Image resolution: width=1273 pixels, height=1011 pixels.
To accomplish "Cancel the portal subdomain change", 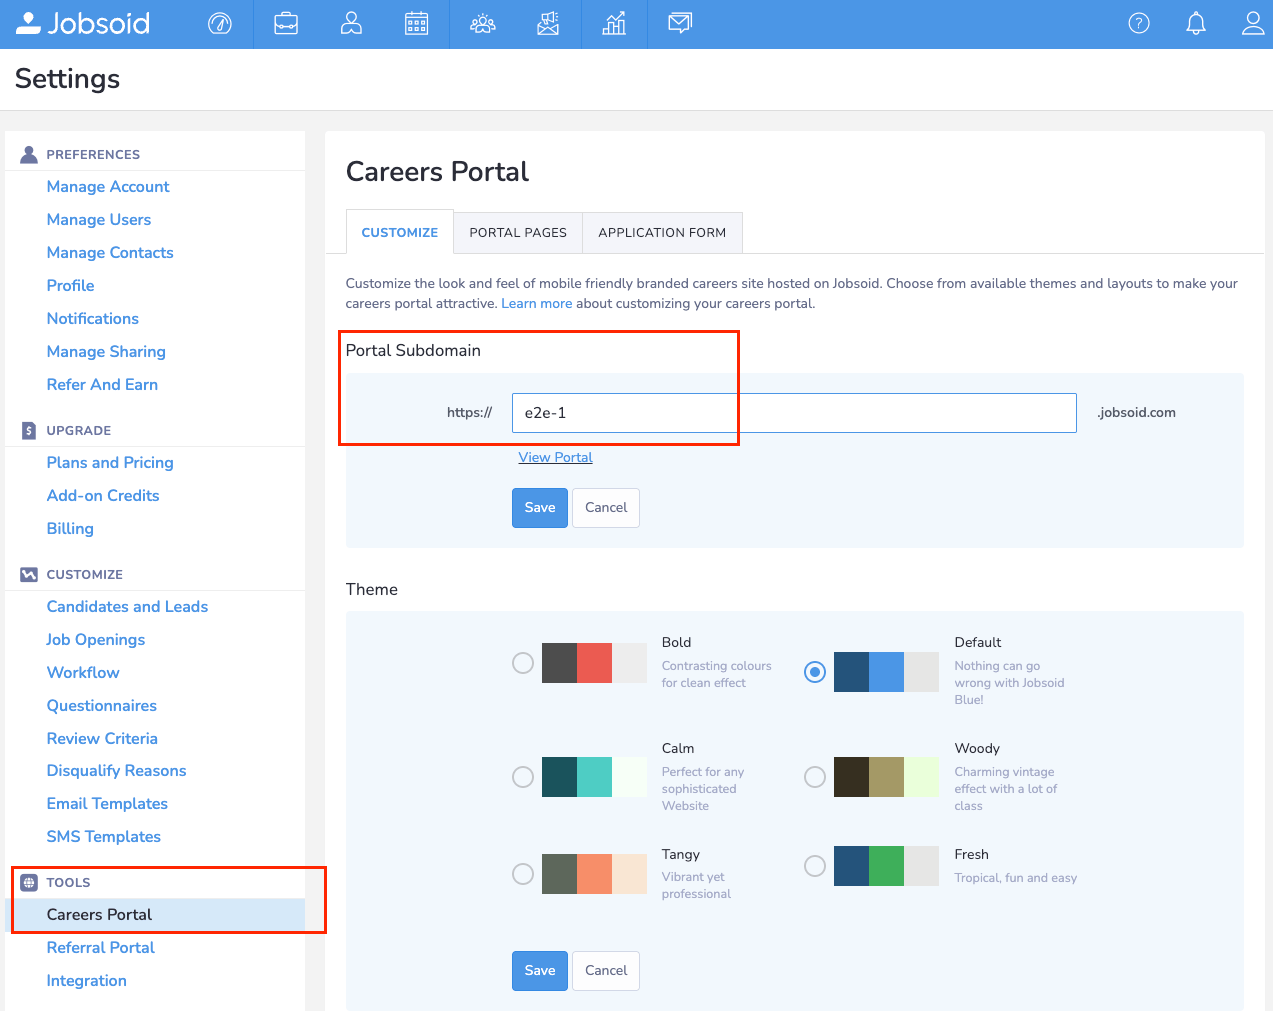I will point(606,507).
